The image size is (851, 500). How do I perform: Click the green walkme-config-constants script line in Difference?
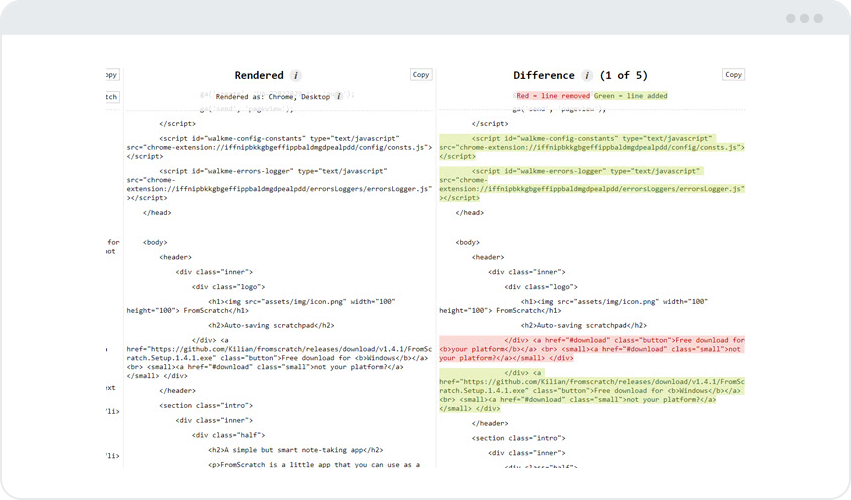(x=592, y=147)
